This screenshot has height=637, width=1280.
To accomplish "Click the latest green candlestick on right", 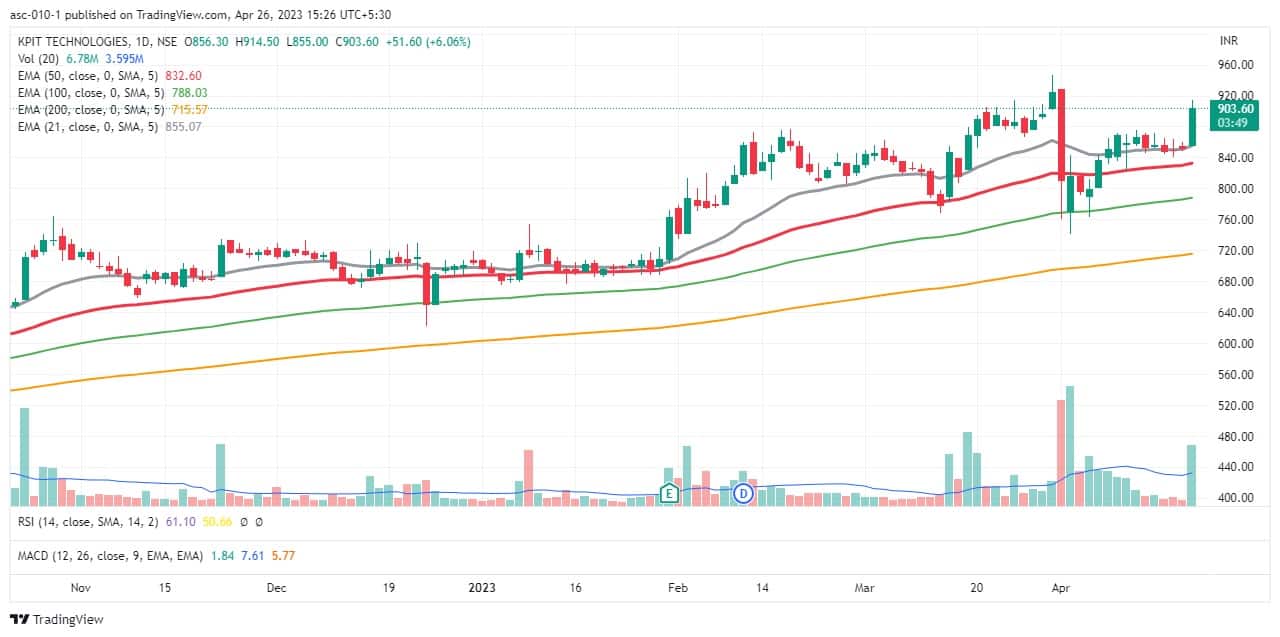I will click(1192, 127).
